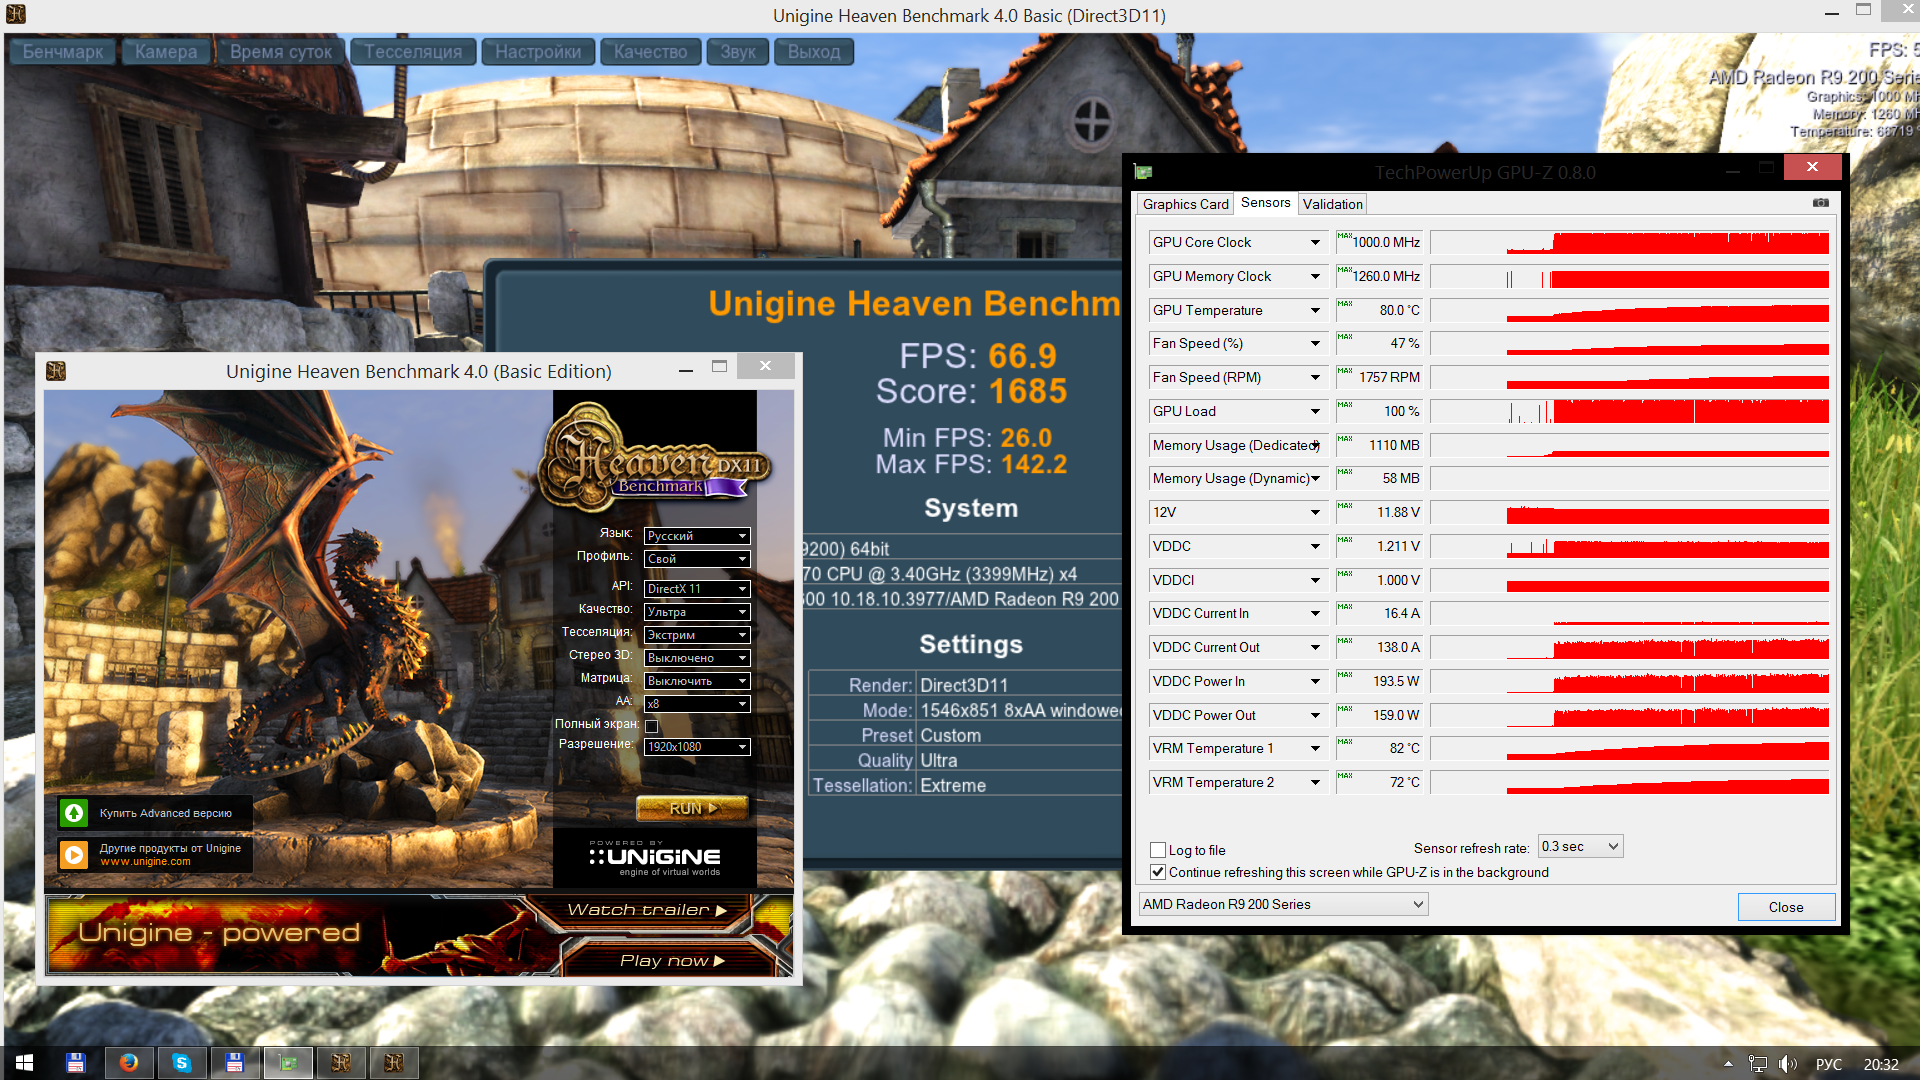This screenshot has height=1080, width=1920.
Task: Open Firefox from the taskbar
Action: 129,1063
